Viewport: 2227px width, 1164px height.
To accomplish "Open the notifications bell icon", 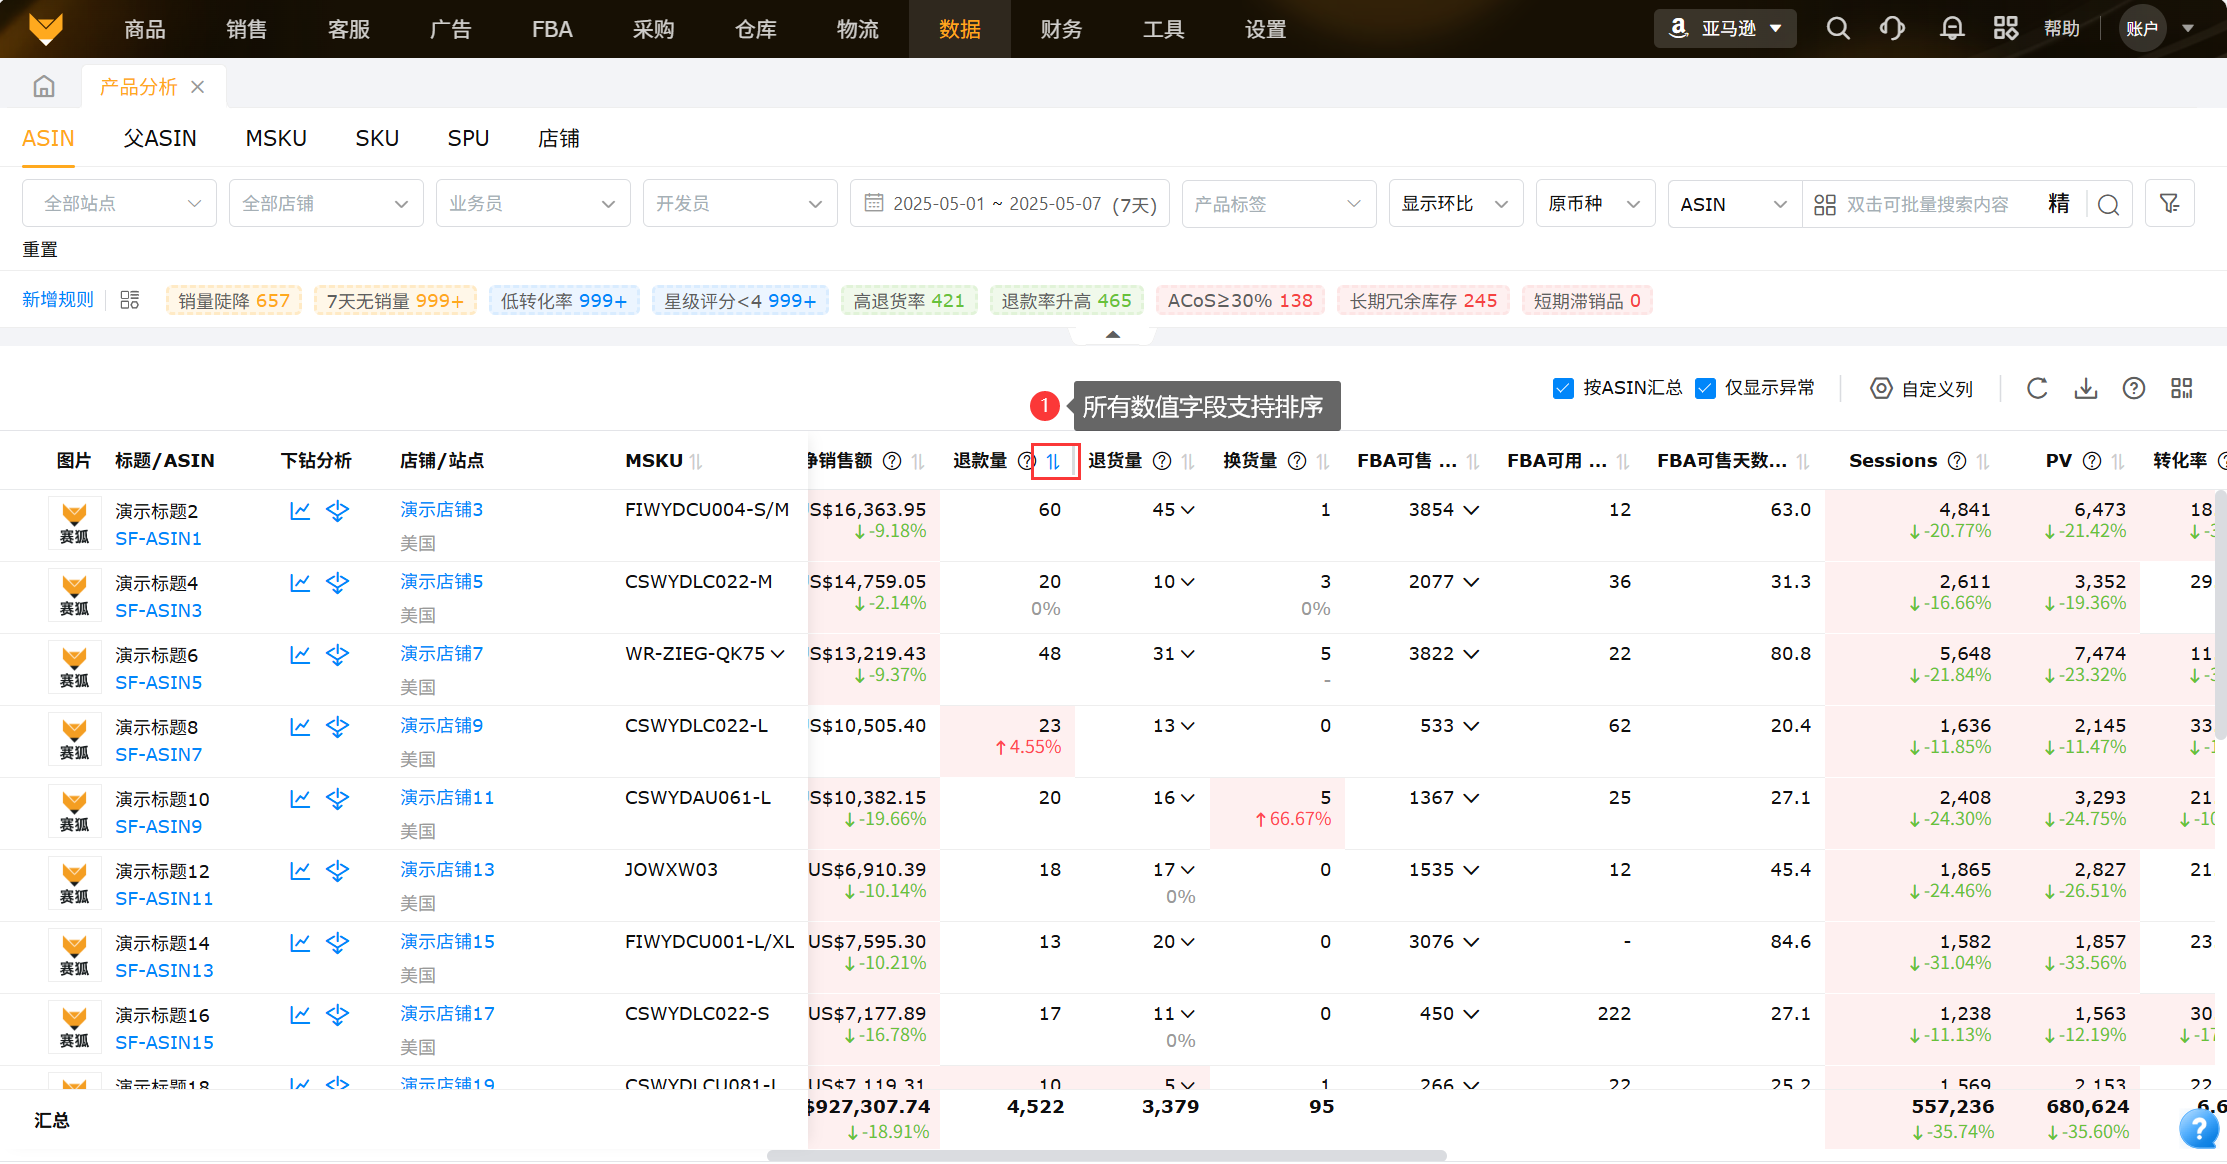I will (x=1951, y=28).
